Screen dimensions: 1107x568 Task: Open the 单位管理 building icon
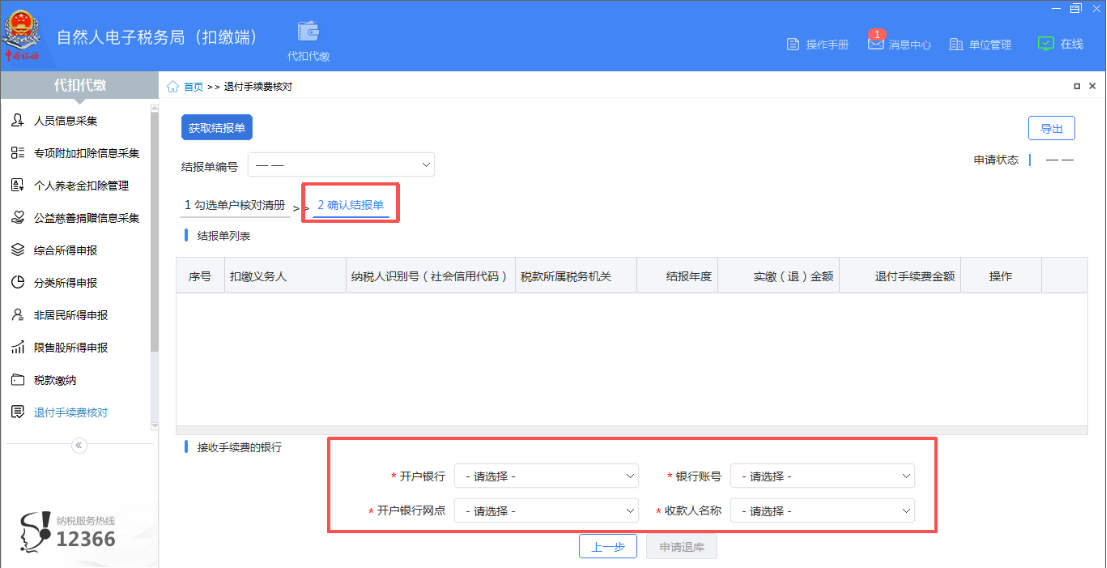(x=956, y=44)
